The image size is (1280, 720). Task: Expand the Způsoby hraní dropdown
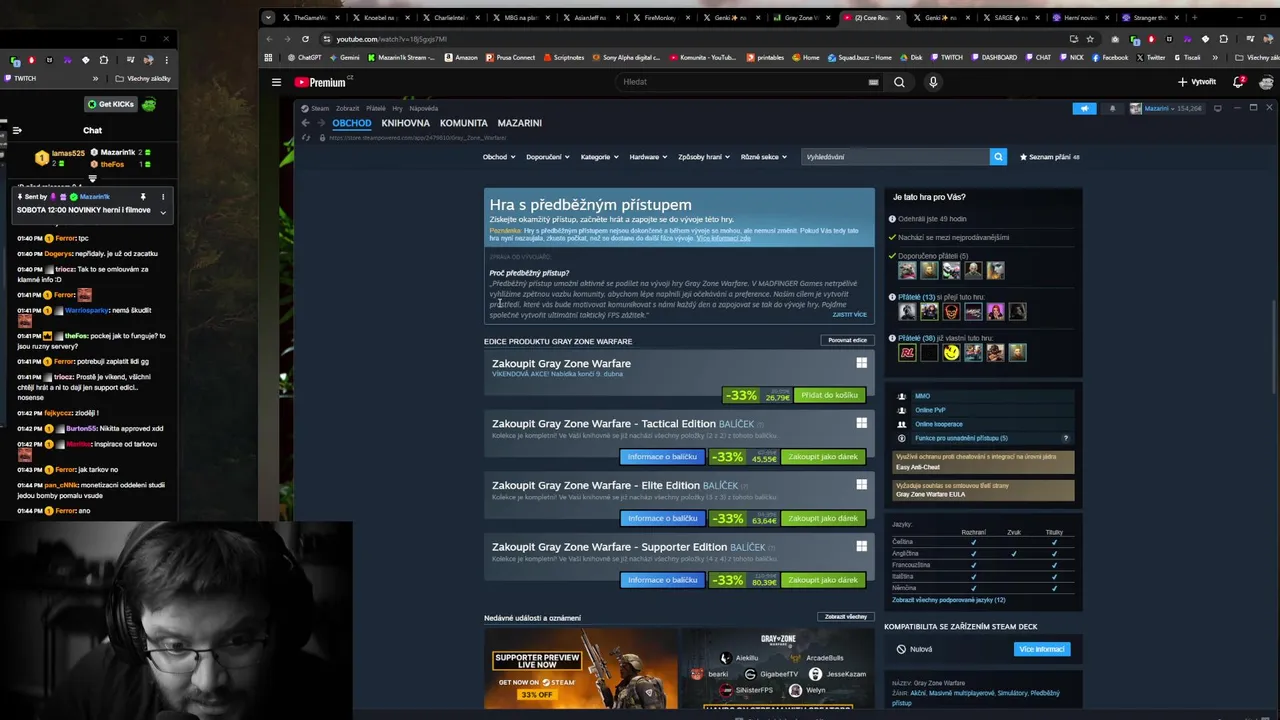[703, 157]
